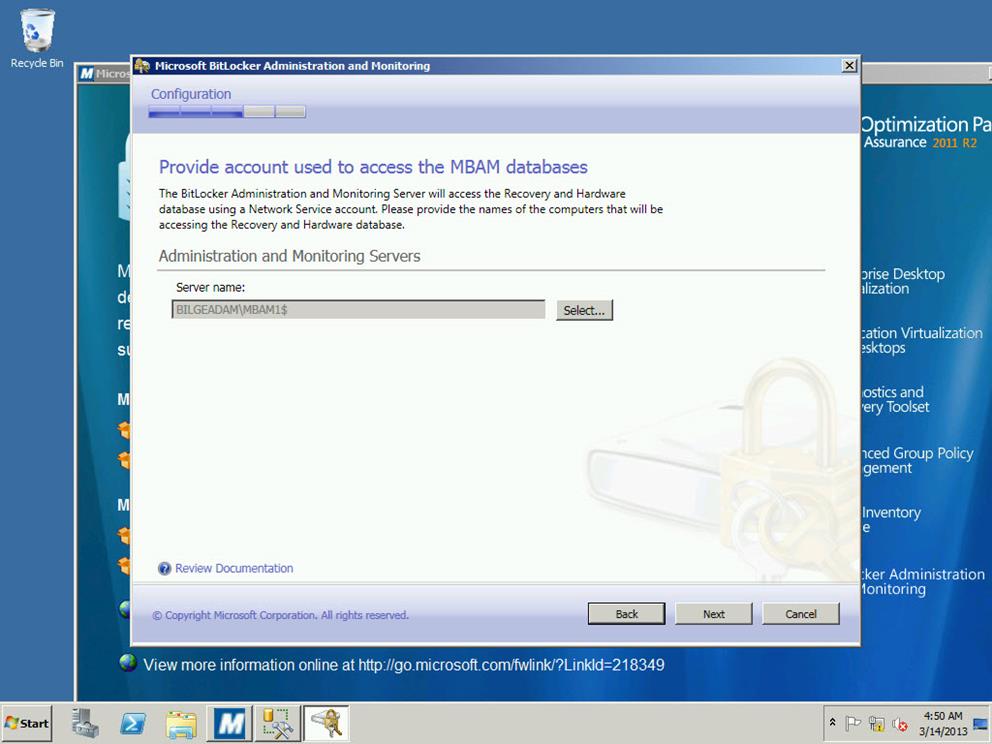Click the globe icon beside View more information
This screenshot has width=992, height=744.
coord(128,664)
